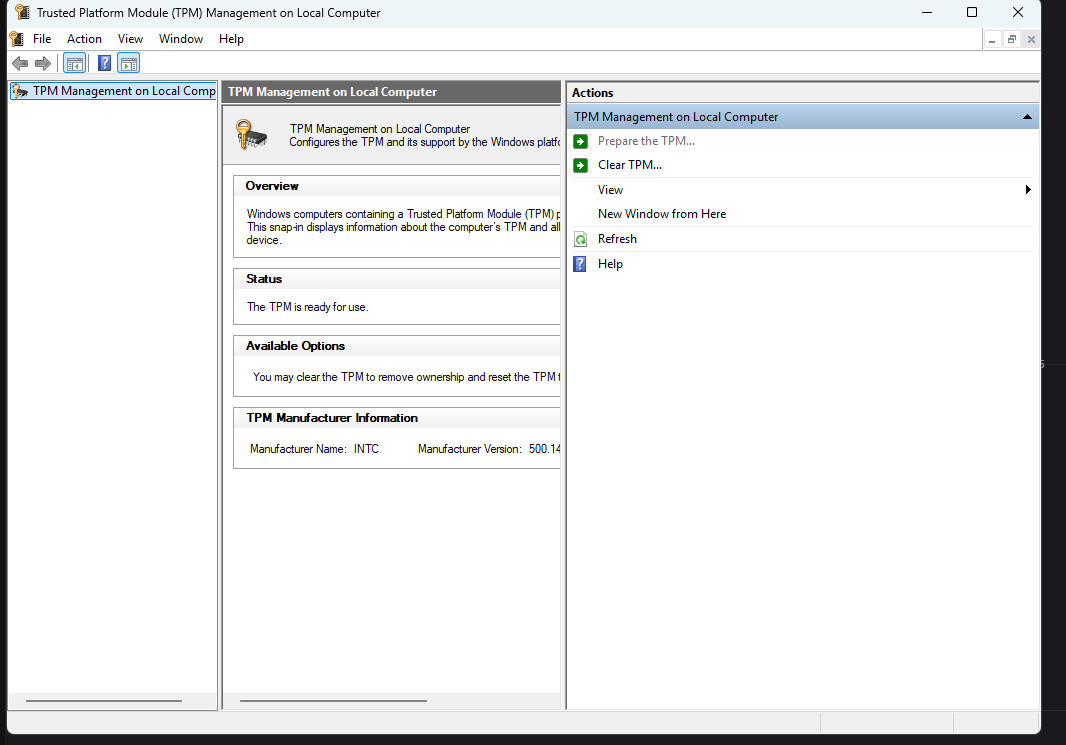Select Prepare the TPM... action

pos(647,141)
